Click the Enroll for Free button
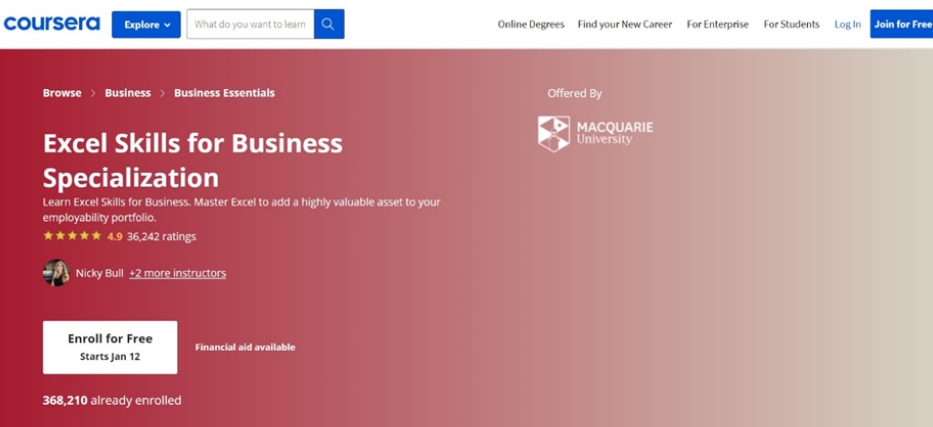The image size is (933, 427). 110,347
